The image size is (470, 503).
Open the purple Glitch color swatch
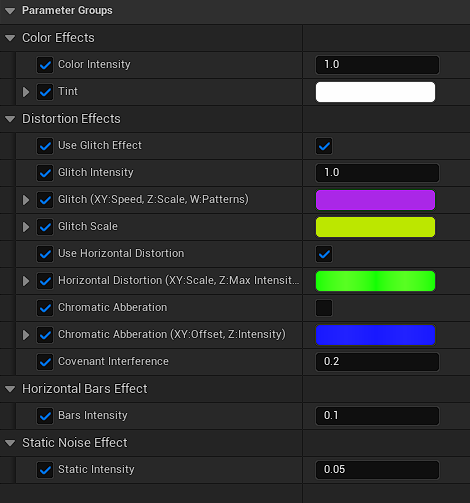pyautogui.click(x=375, y=200)
